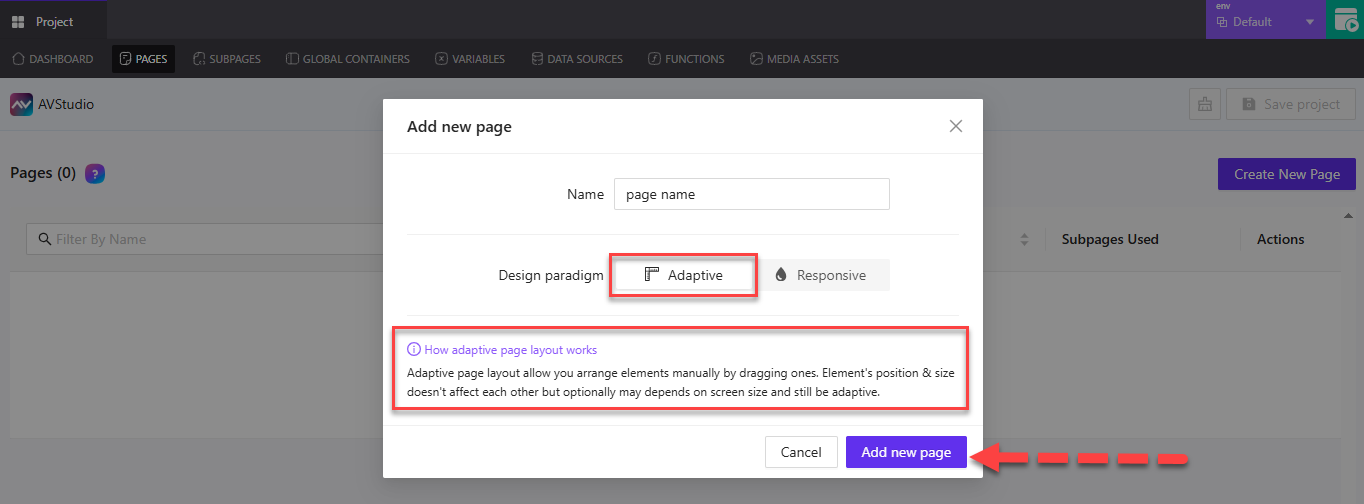Close the Add new page dialog
The image size is (1364, 504).
coord(956,126)
